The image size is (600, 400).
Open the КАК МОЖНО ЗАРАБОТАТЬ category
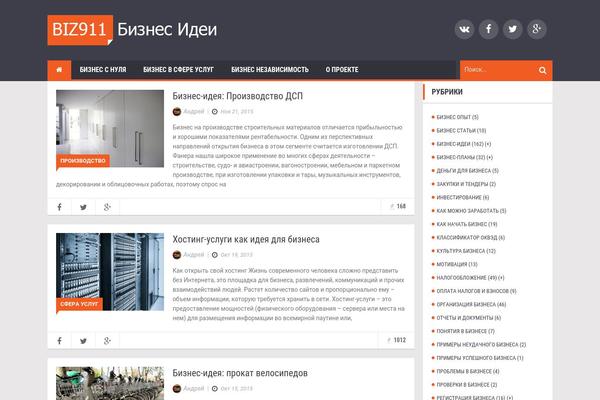pyautogui.click(x=471, y=211)
